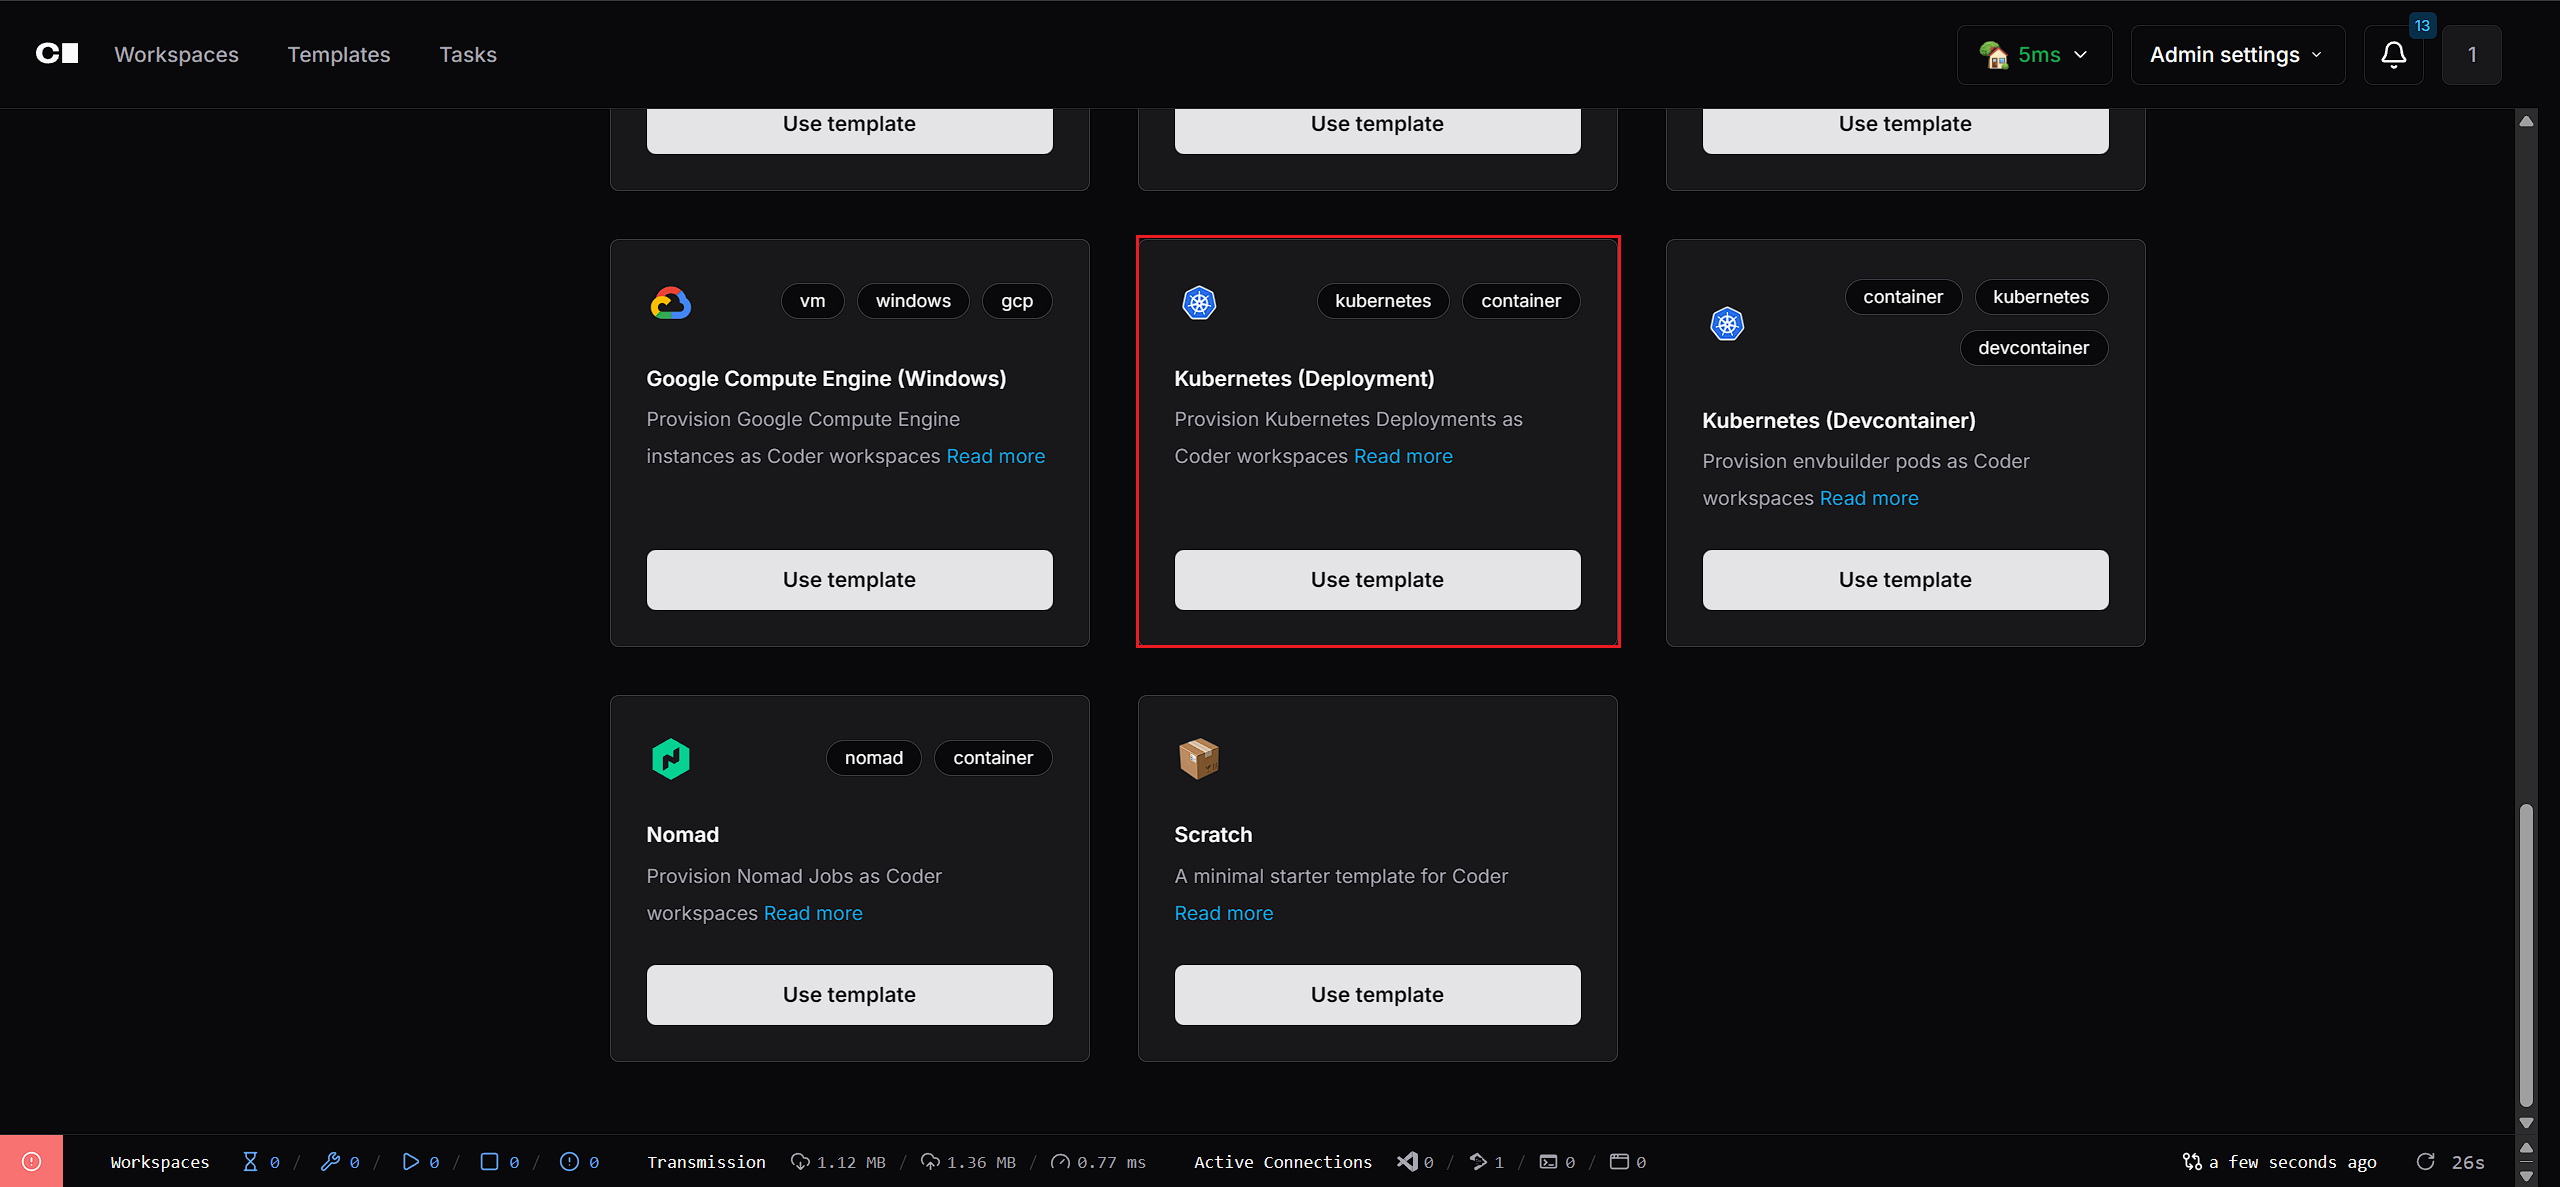Use the Kubernetes (Deployment) template
The width and height of the screenshot is (2560, 1187).
(1377, 580)
